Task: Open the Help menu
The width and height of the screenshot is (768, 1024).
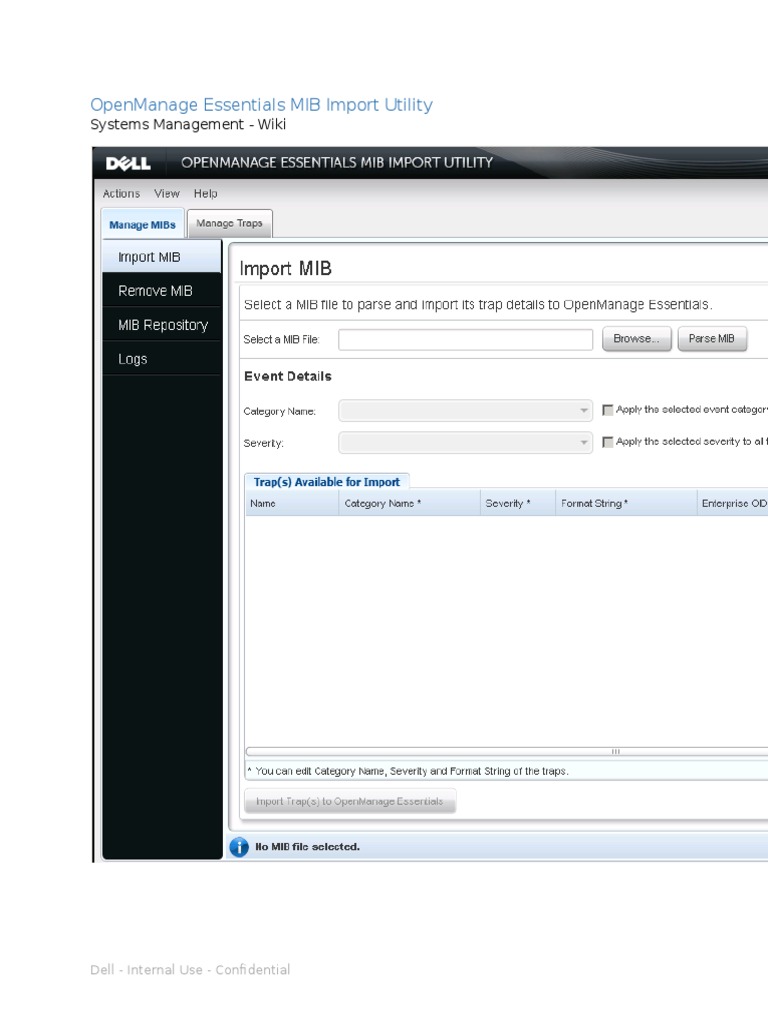Action: tap(205, 194)
